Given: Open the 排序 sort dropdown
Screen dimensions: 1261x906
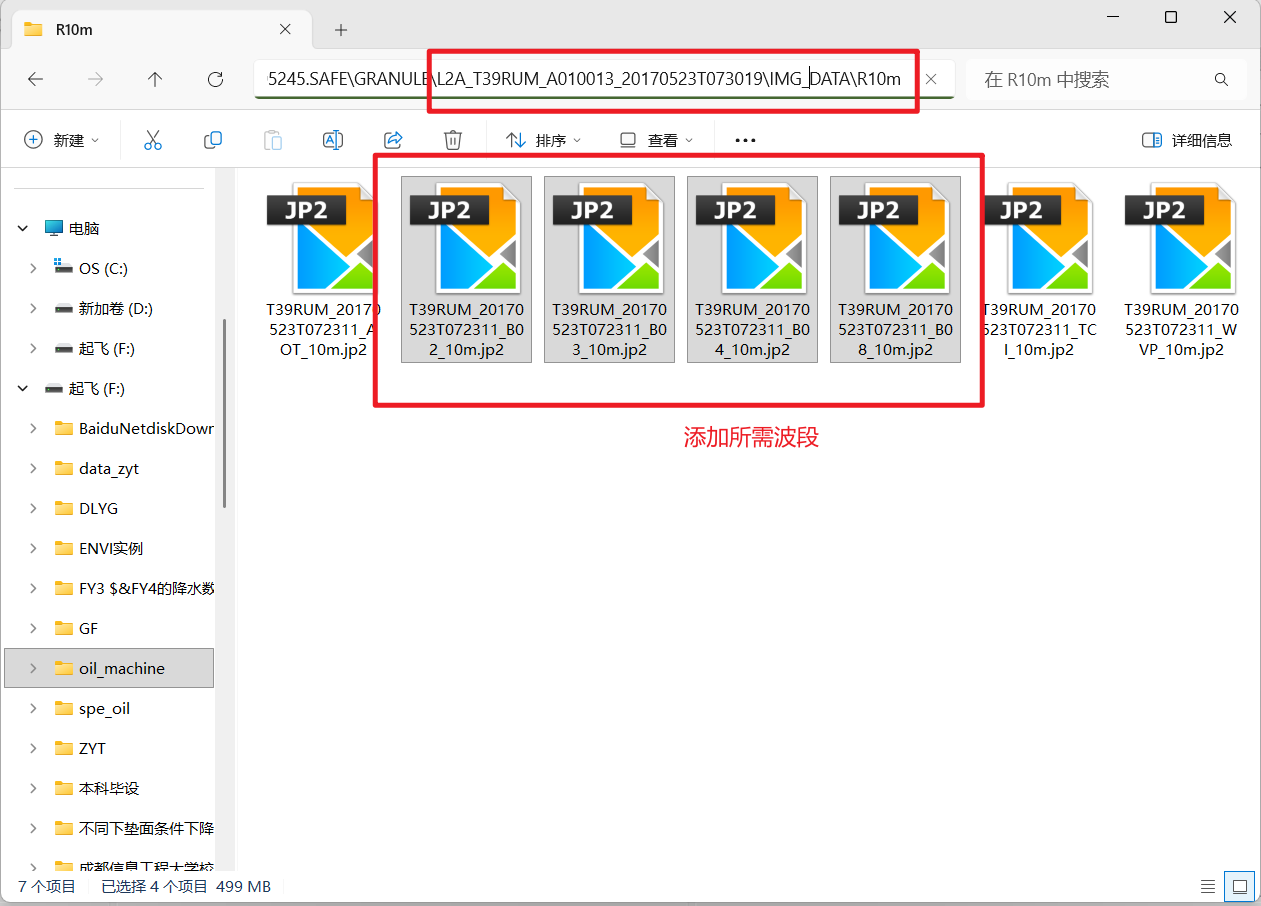Looking at the screenshot, I should click(544, 140).
